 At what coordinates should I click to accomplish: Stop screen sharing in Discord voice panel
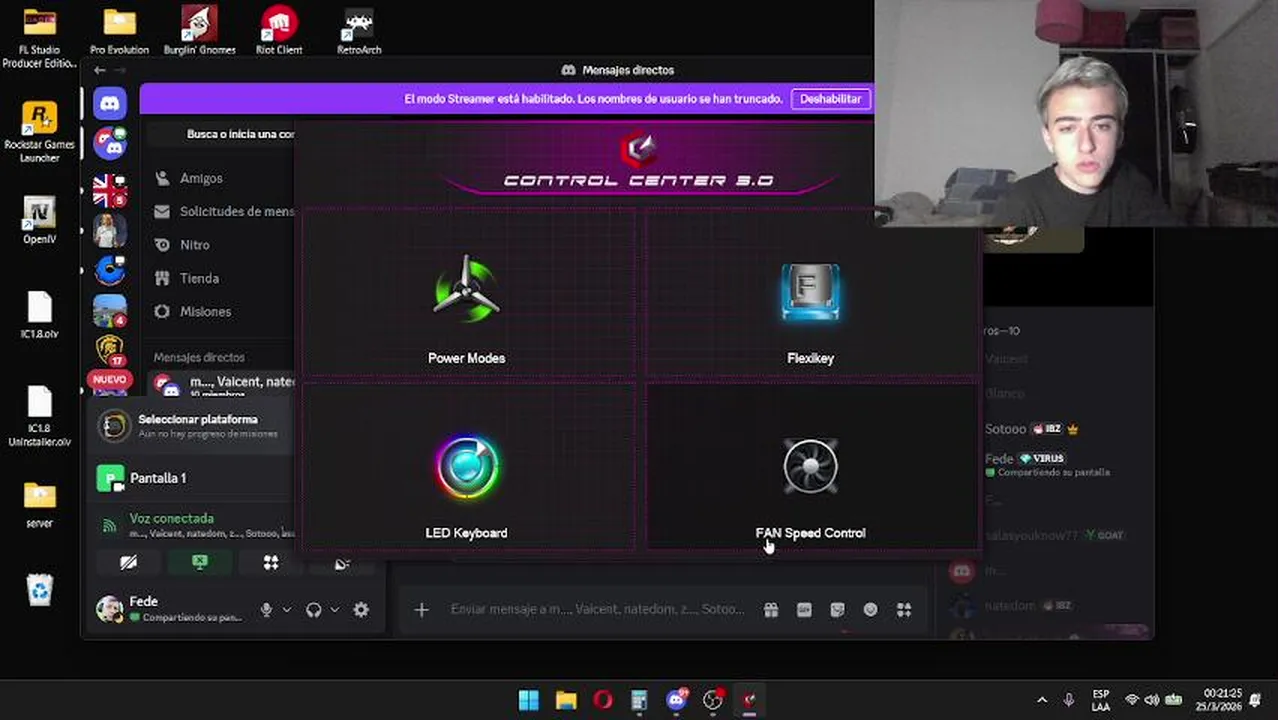pos(200,563)
